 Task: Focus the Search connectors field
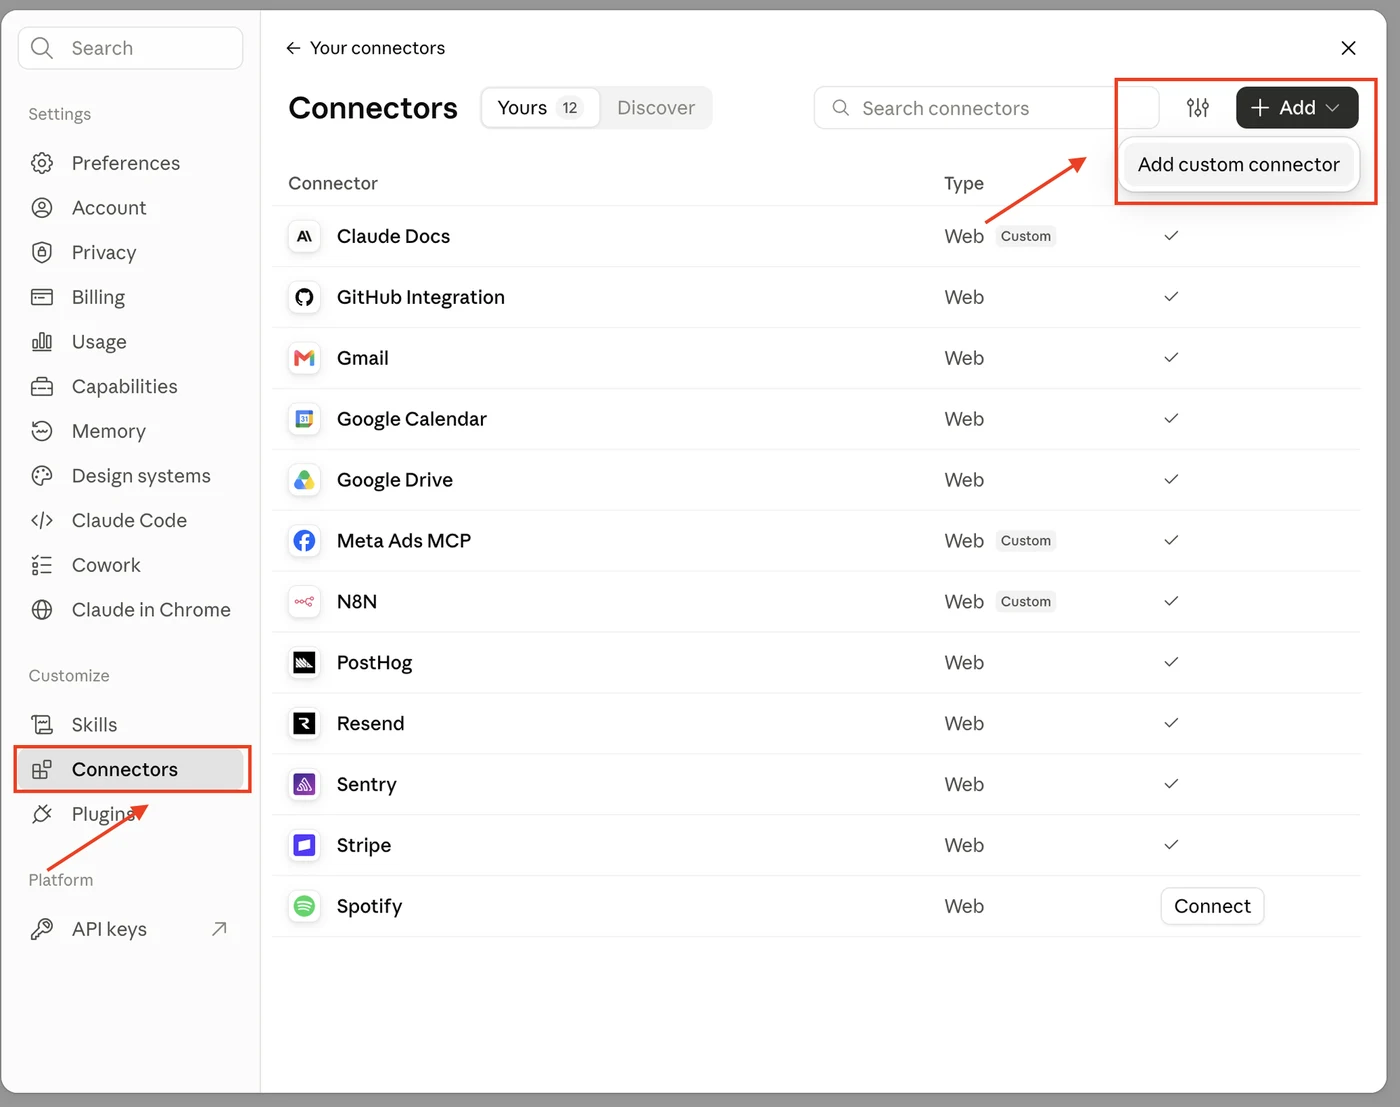tap(986, 108)
